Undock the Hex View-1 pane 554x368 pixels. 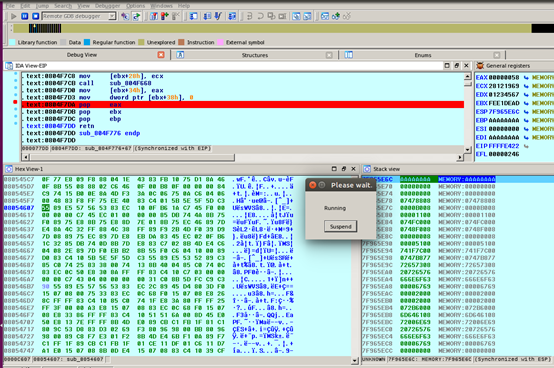343,169
